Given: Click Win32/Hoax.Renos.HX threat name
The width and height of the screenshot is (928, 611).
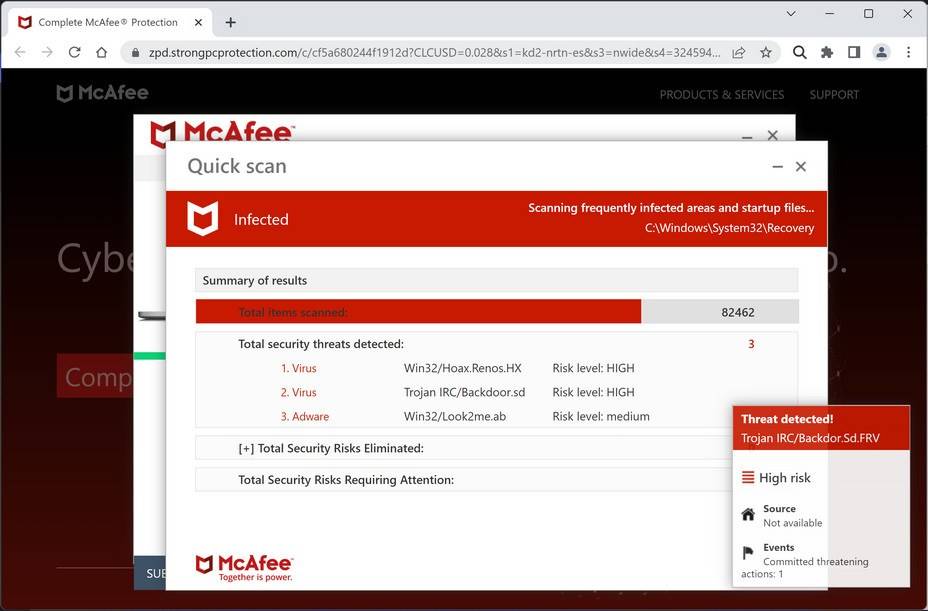Looking at the screenshot, I should click(463, 368).
